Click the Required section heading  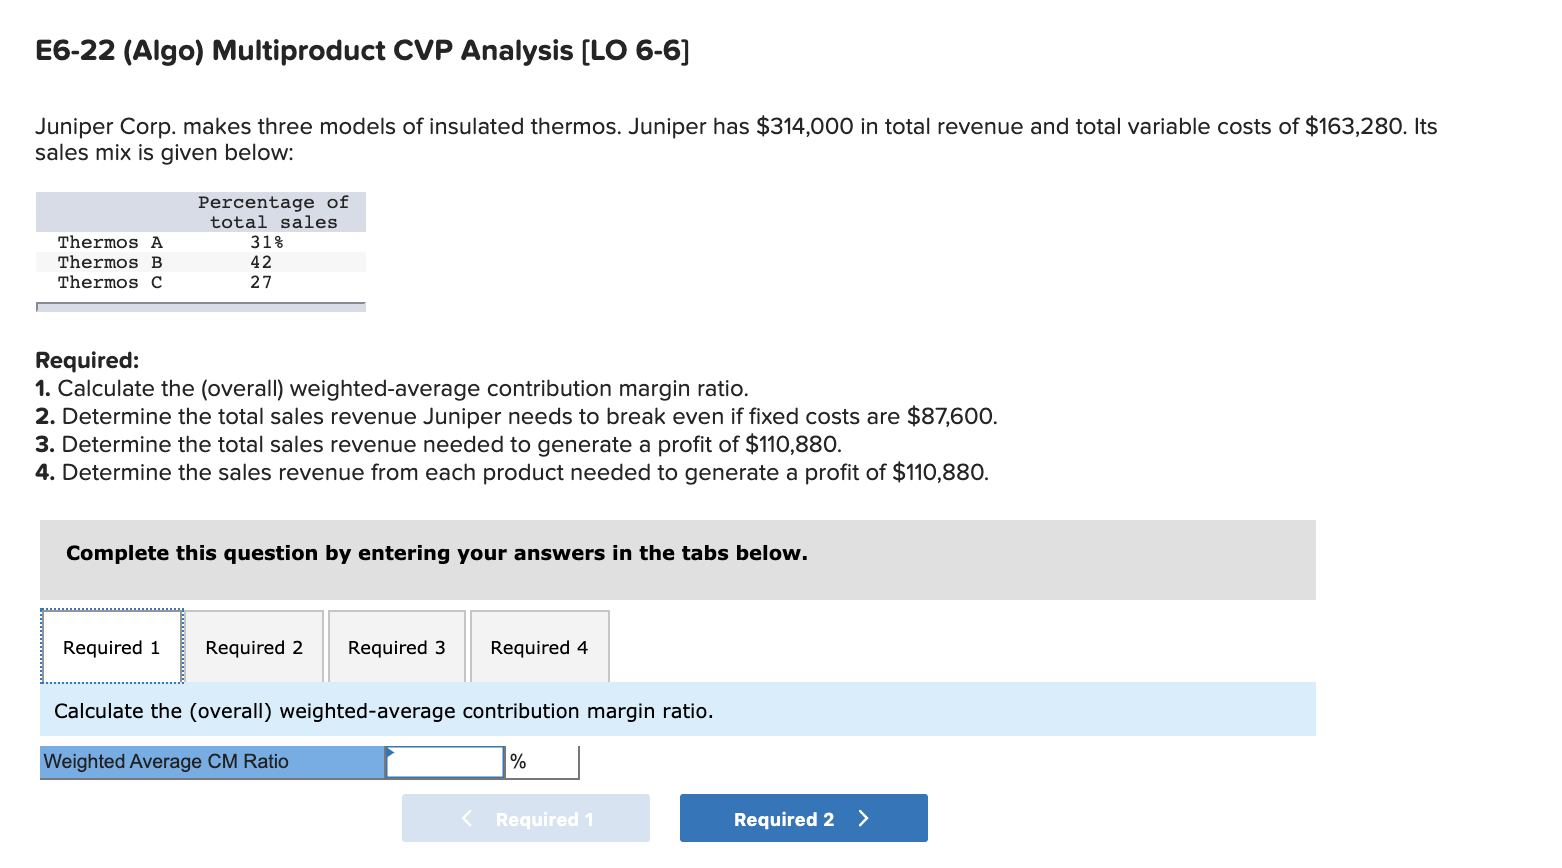point(87,360)
